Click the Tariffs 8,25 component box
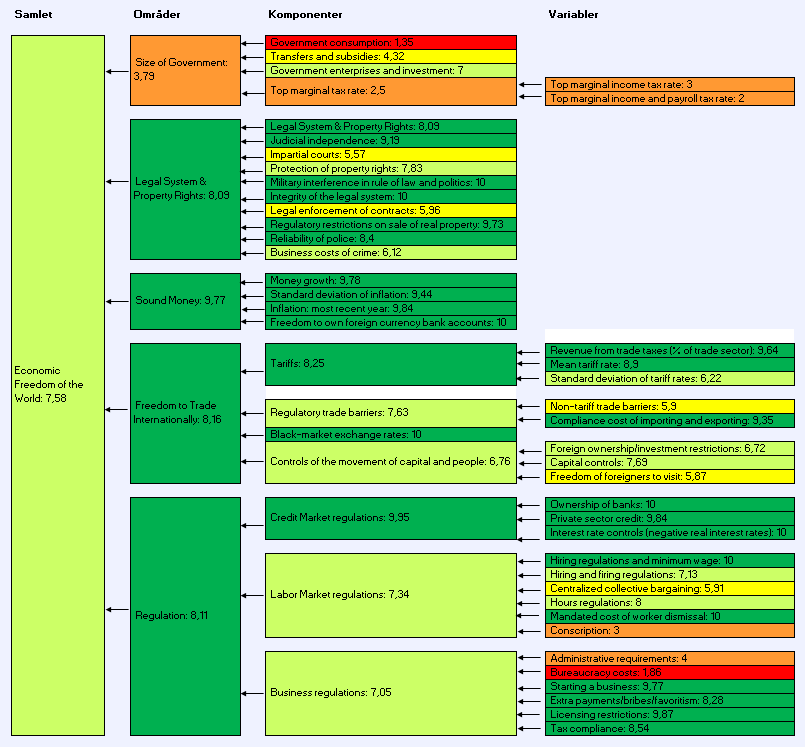 pos(390,364)
